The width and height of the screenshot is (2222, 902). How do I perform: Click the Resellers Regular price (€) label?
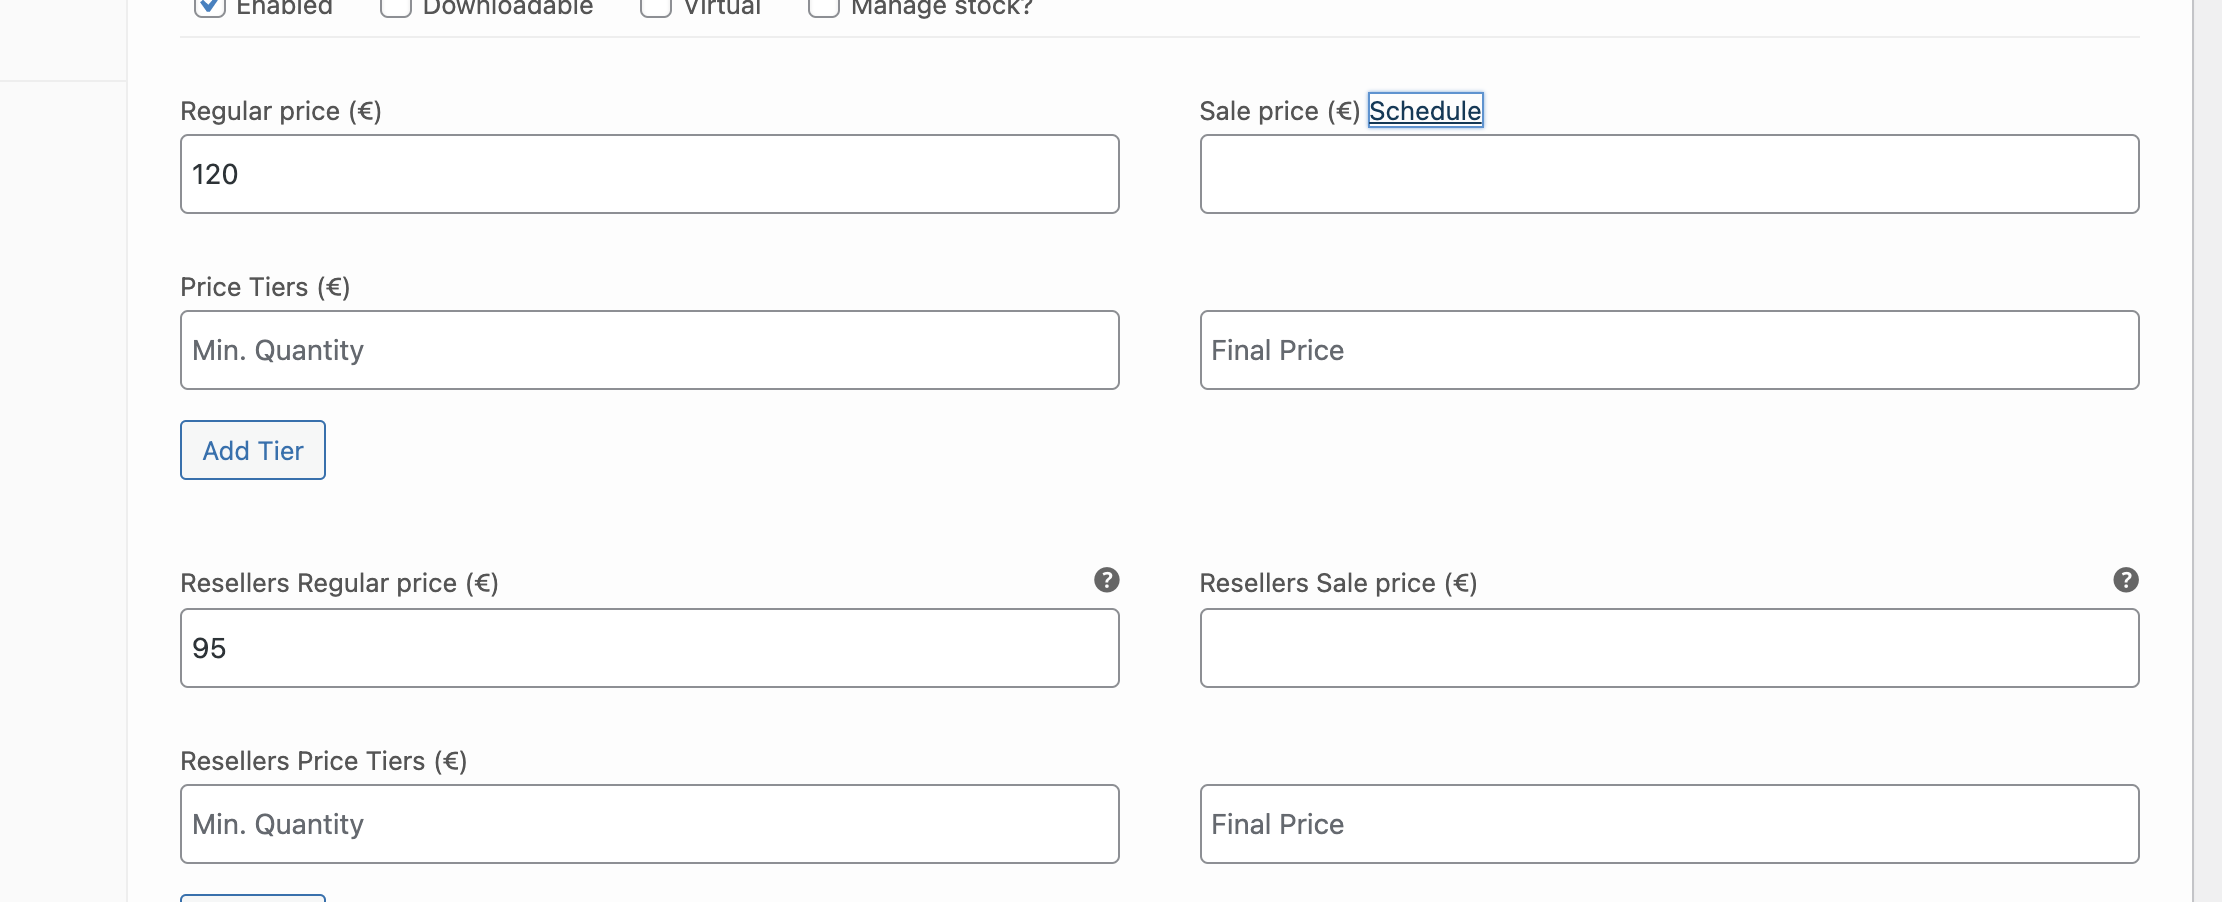pos(339,583)
